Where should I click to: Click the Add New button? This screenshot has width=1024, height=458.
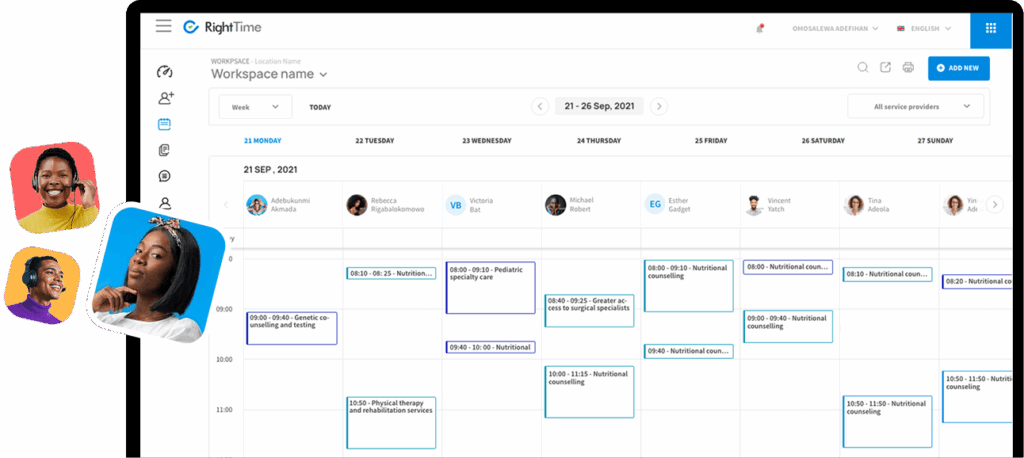pos(958,68)
